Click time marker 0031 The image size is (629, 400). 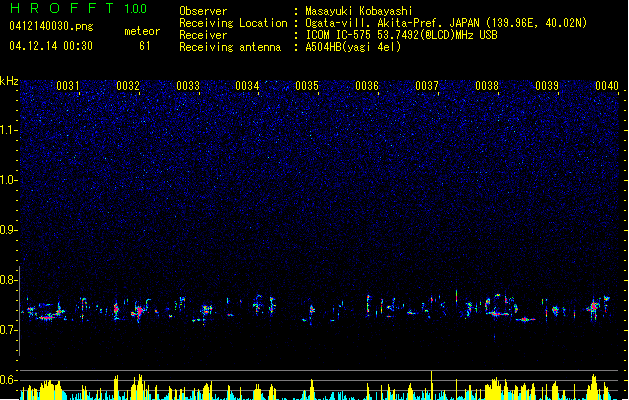[67, 86]
